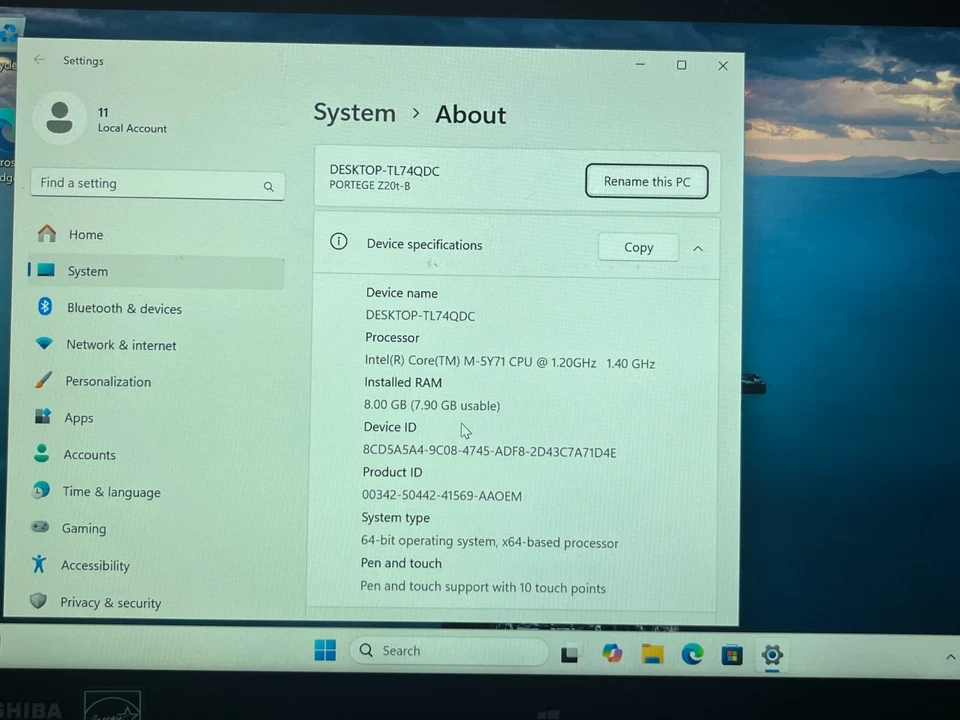Viewport: 960px width, 720px height.
Task: Click the About page title
Action: click(x=470, y=115)
